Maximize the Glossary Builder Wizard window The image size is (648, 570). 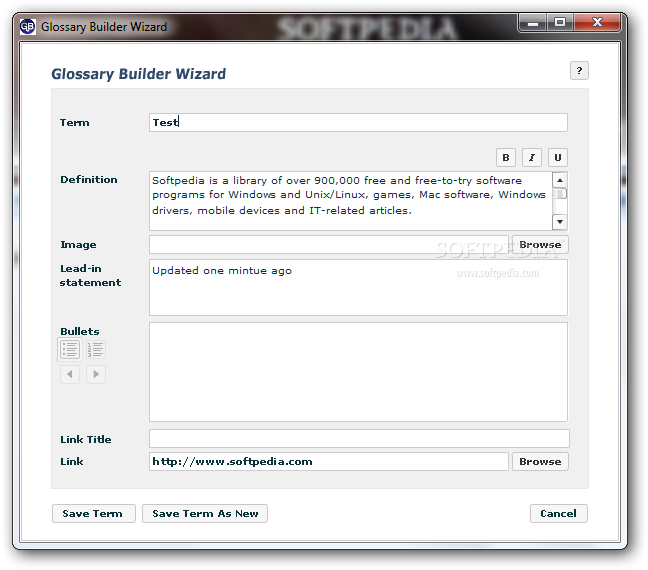(x=560, y=22)
